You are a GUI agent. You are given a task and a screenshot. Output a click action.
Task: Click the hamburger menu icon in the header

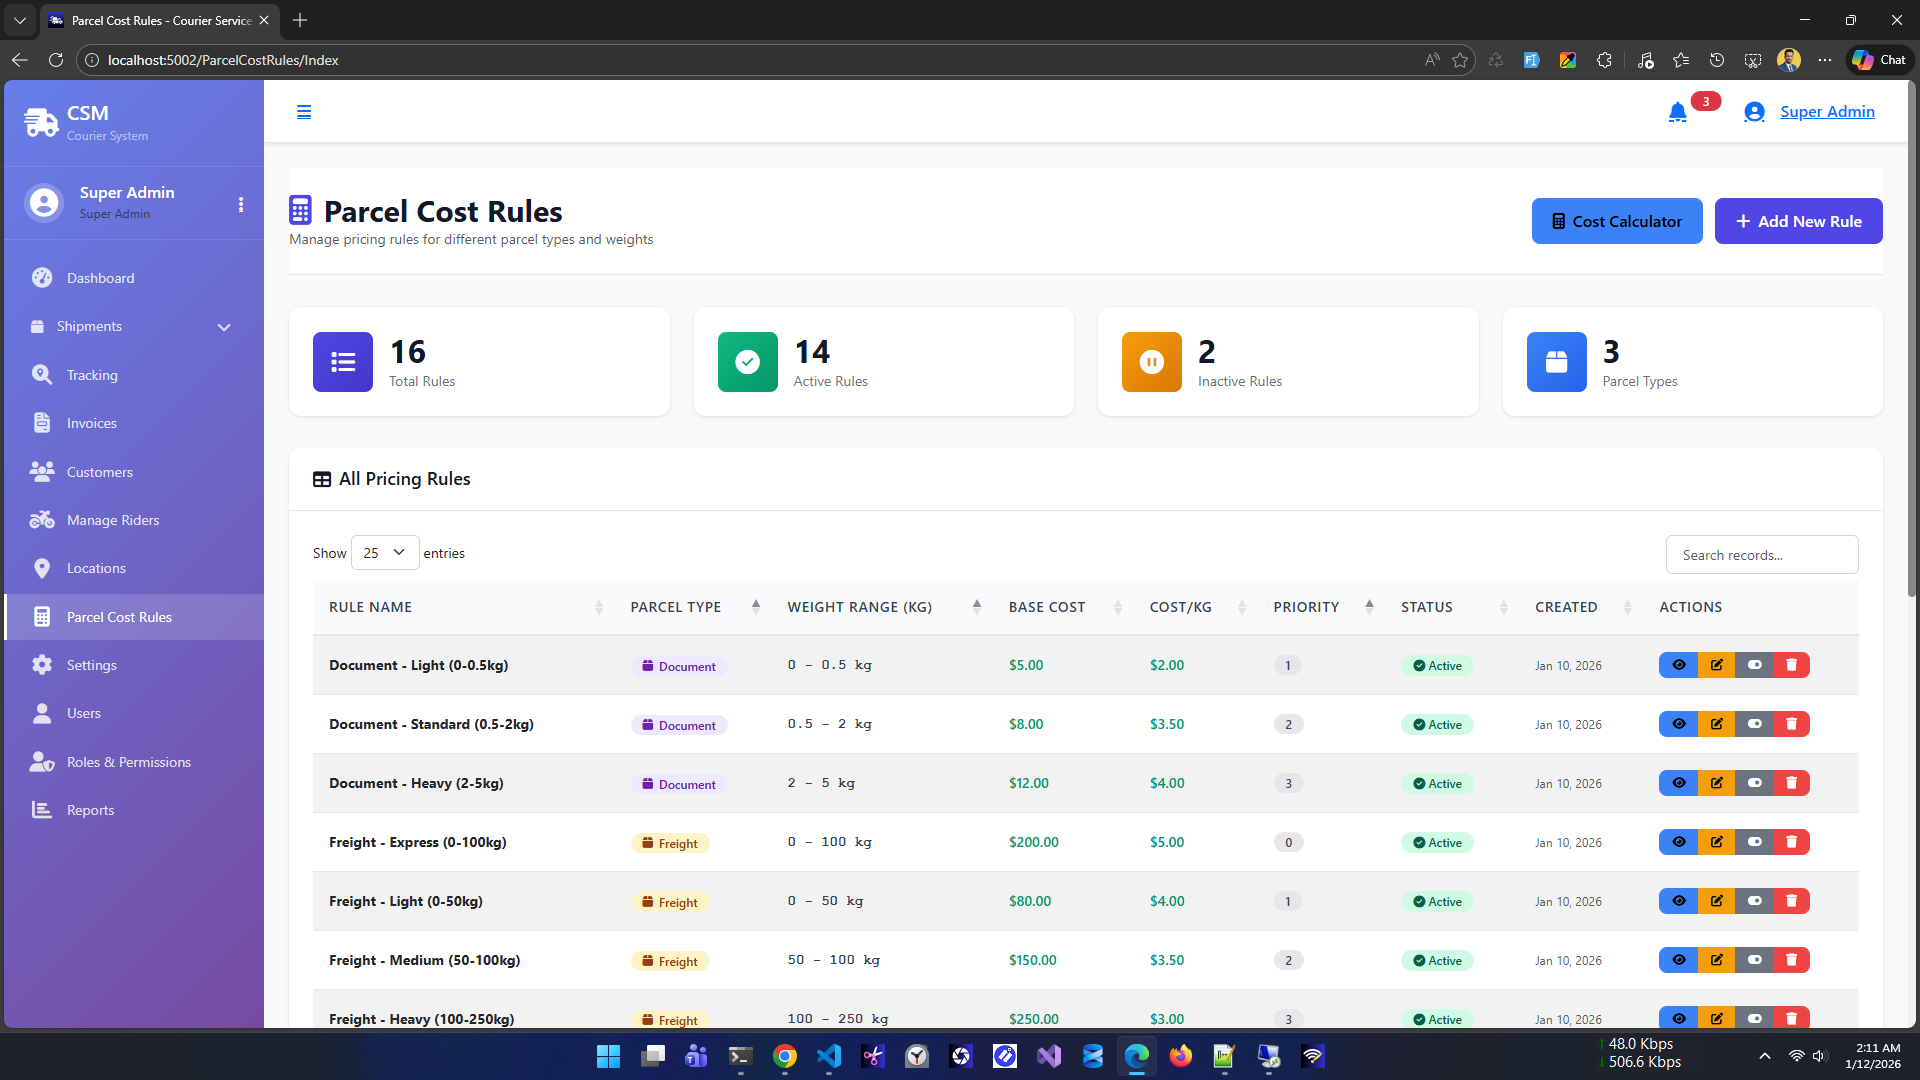coord(304,112)
